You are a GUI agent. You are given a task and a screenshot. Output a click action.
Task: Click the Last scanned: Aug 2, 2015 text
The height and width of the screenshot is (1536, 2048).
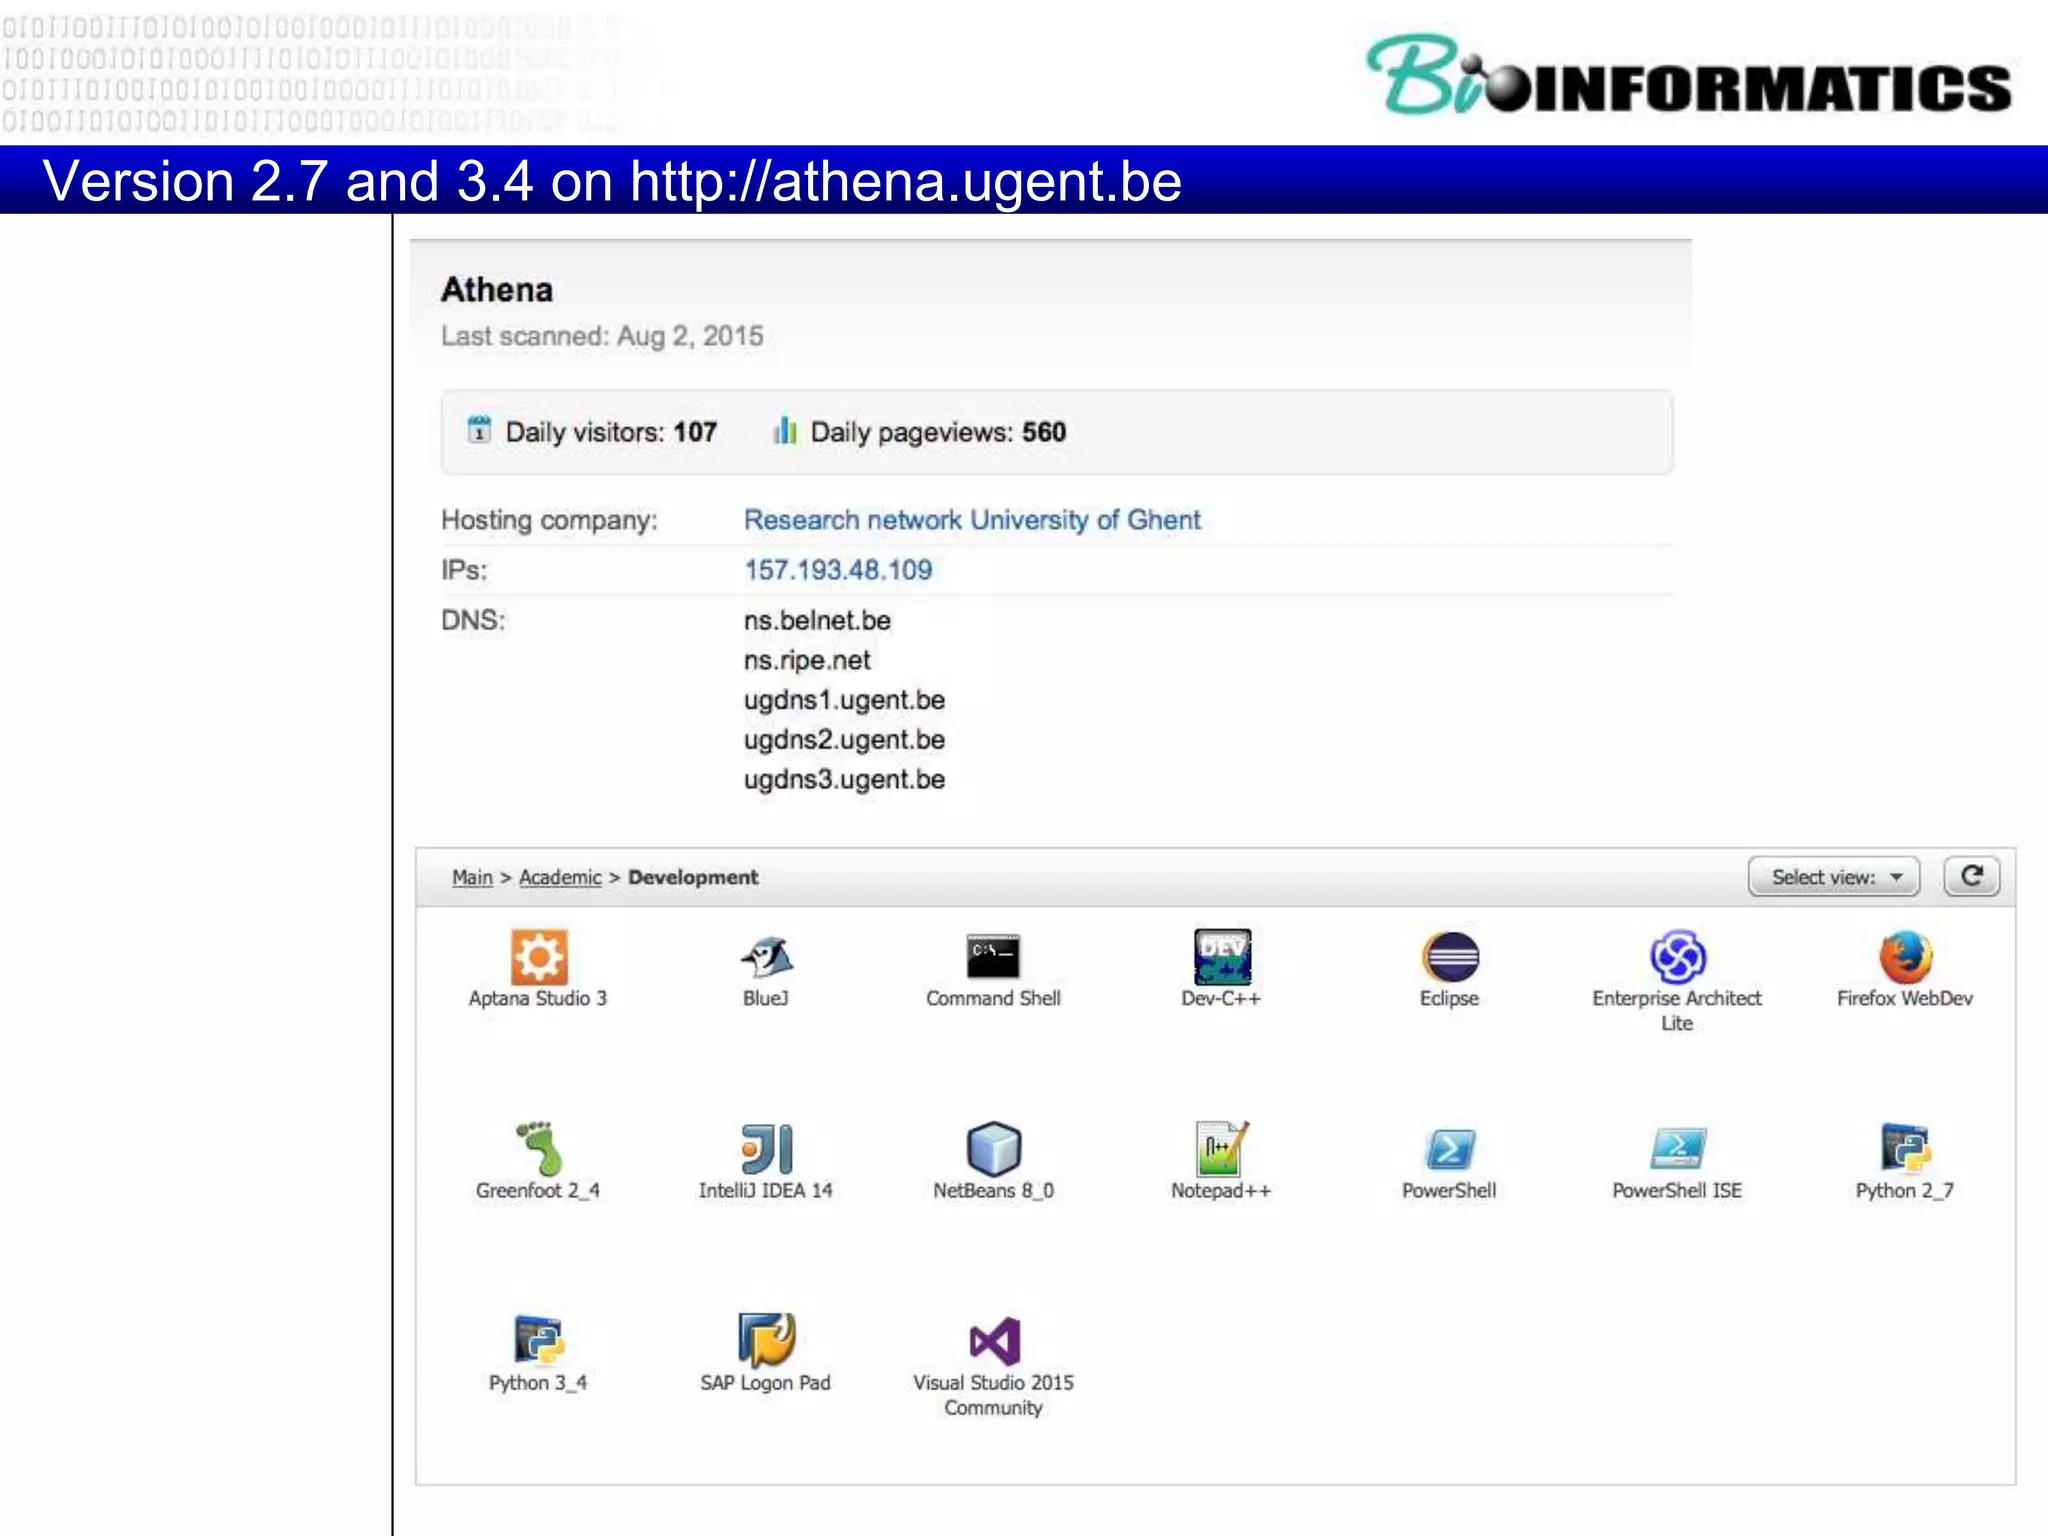click(602, 336)
